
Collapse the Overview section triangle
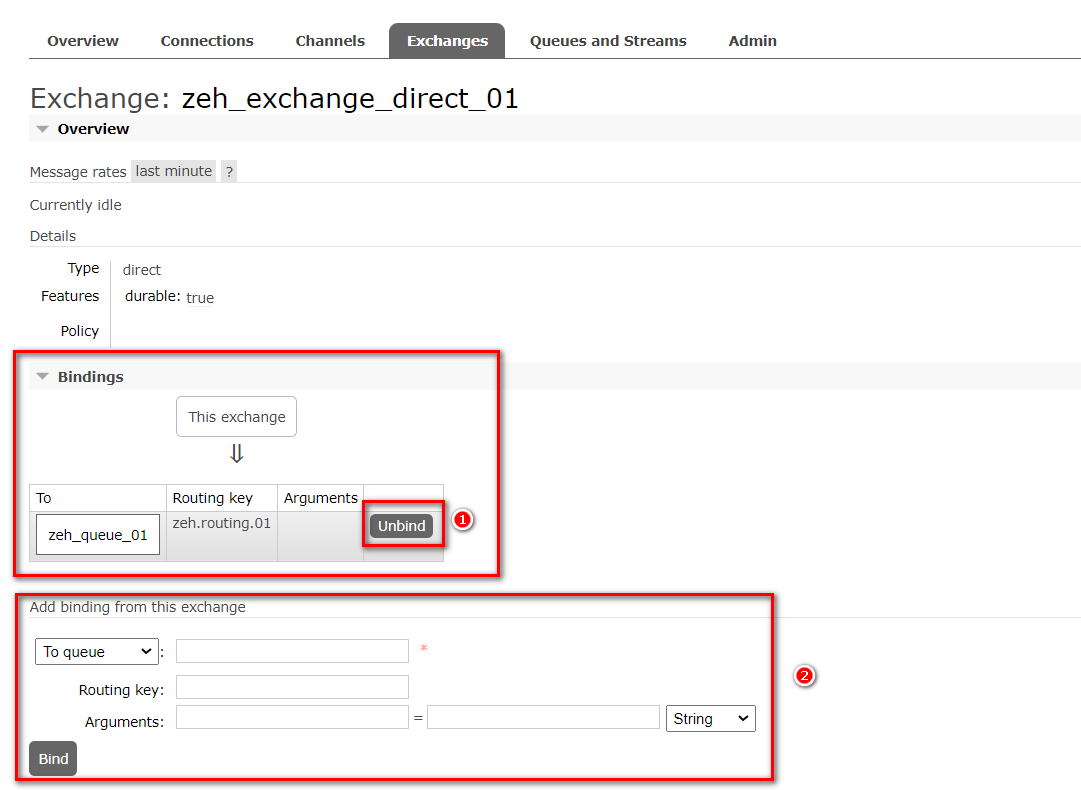(x=43, y=129)
